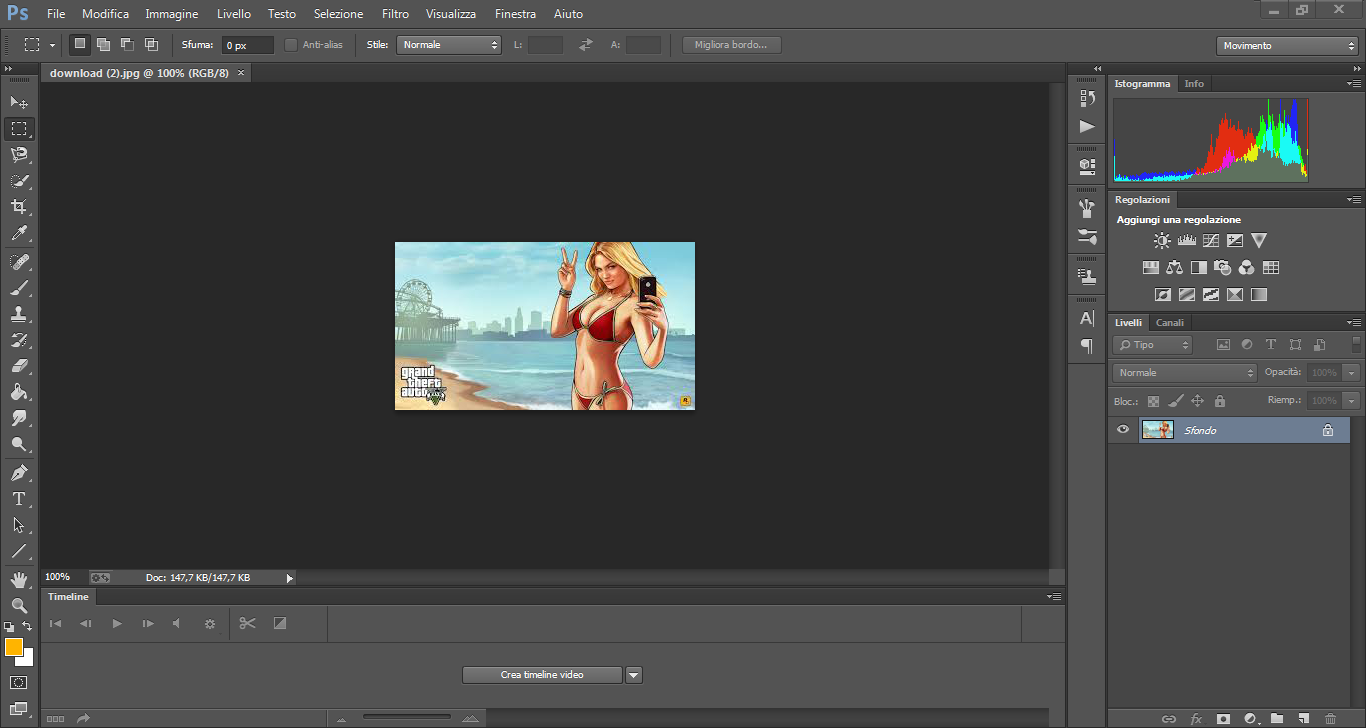1366x728 pixels.
Task: Open the File menu
Action: click(x=56, y=14)
